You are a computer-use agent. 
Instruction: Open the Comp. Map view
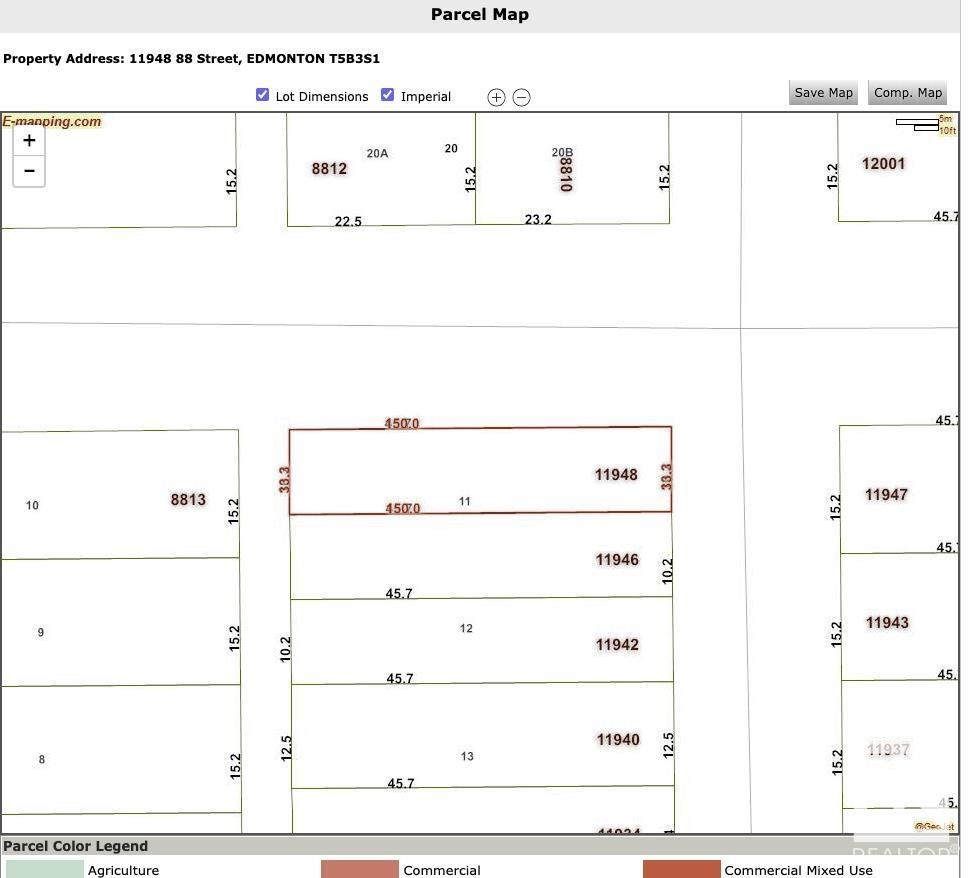coord(907,93)
